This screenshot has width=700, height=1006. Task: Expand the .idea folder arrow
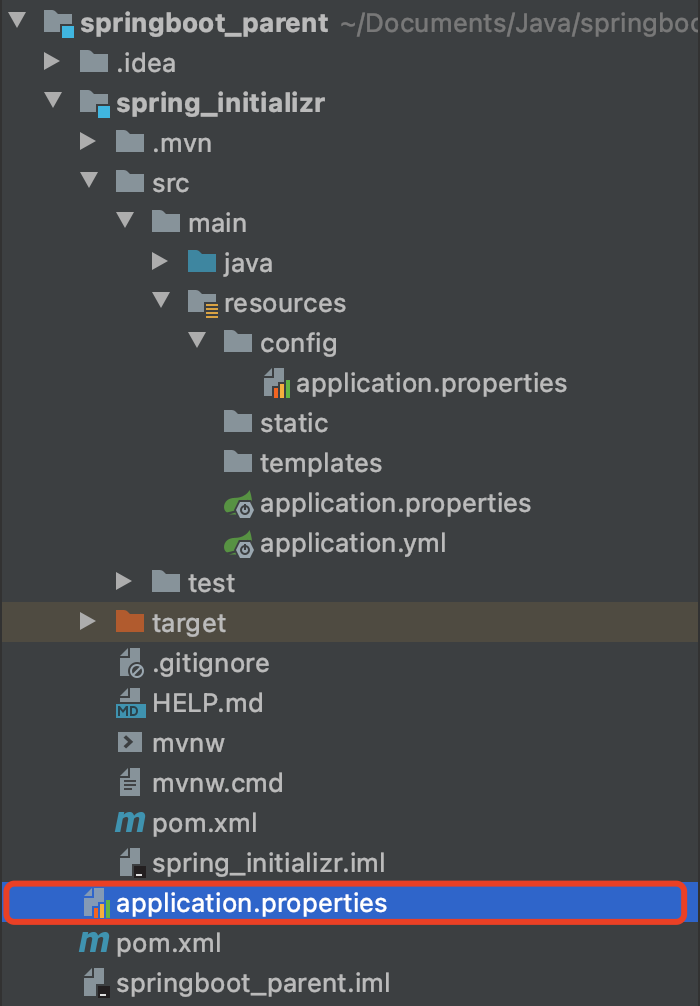click(x=52, y=62)
